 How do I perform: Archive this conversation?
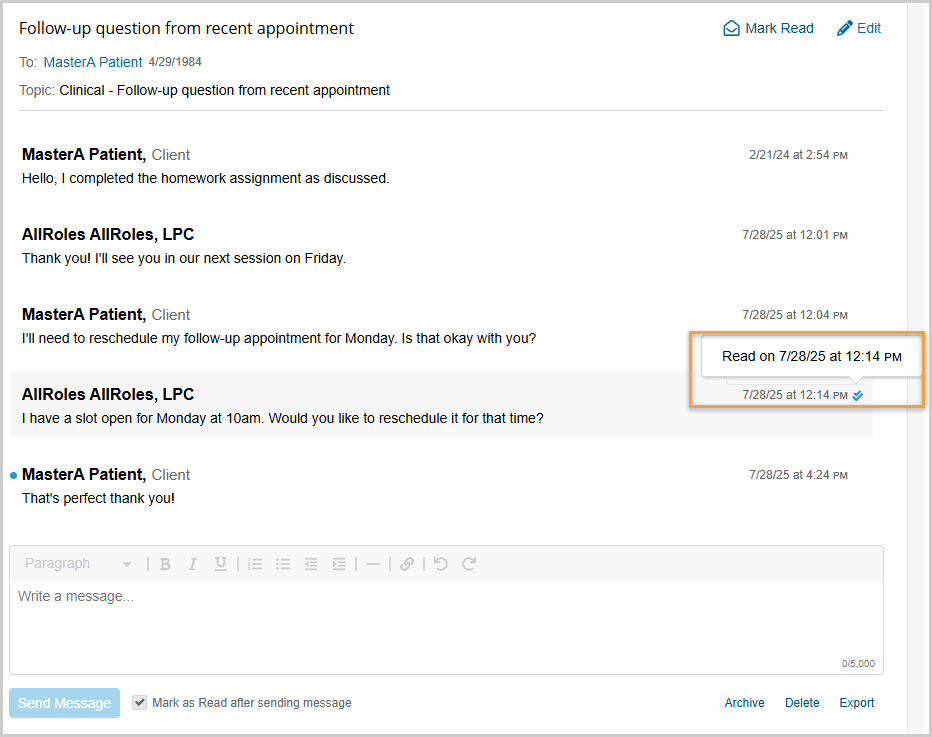click(x=744, y=702)
